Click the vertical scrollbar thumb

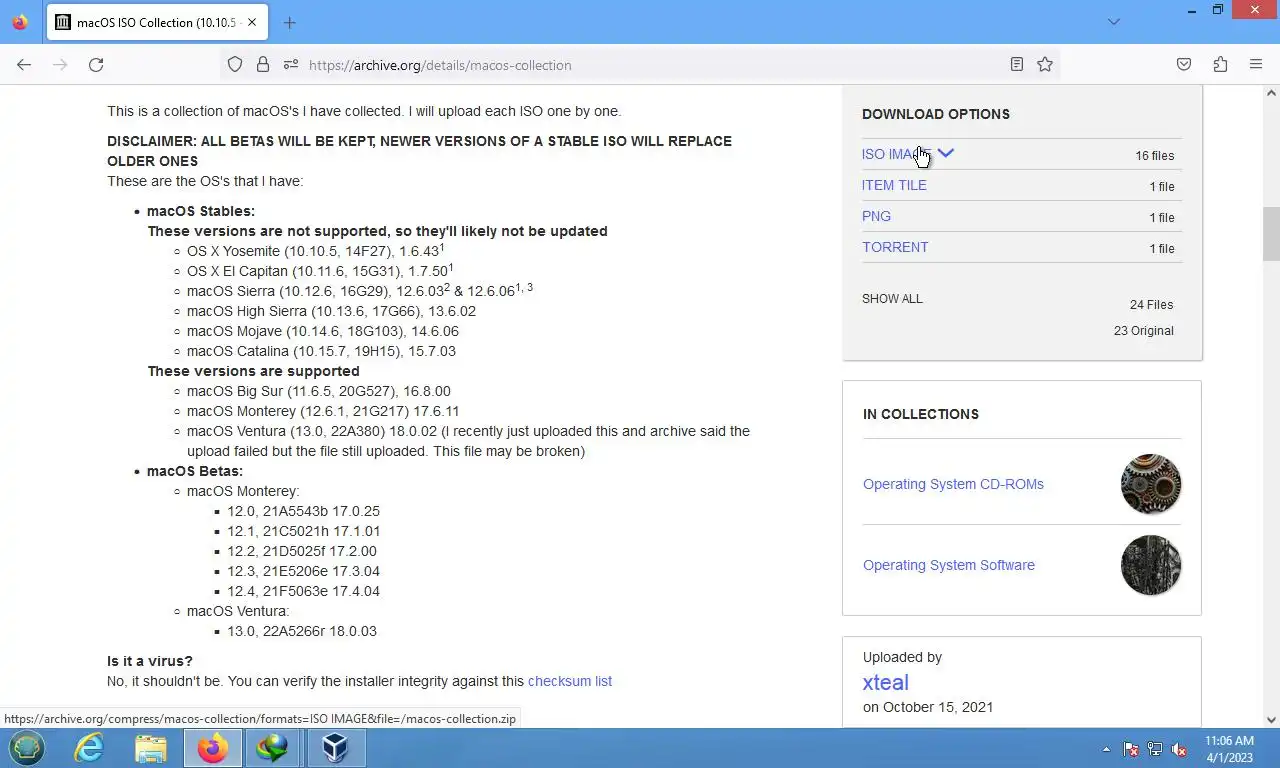tap(1271, 233)
